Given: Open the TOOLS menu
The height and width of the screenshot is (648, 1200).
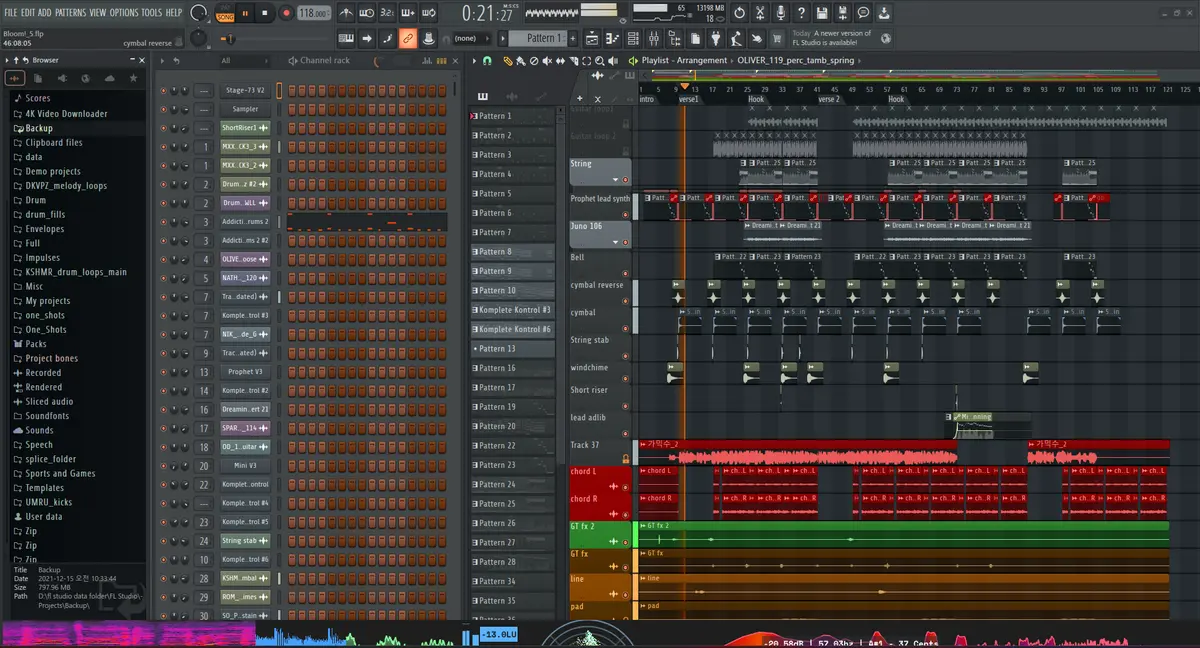Looking at the screenshot, I should click(151, 12).
